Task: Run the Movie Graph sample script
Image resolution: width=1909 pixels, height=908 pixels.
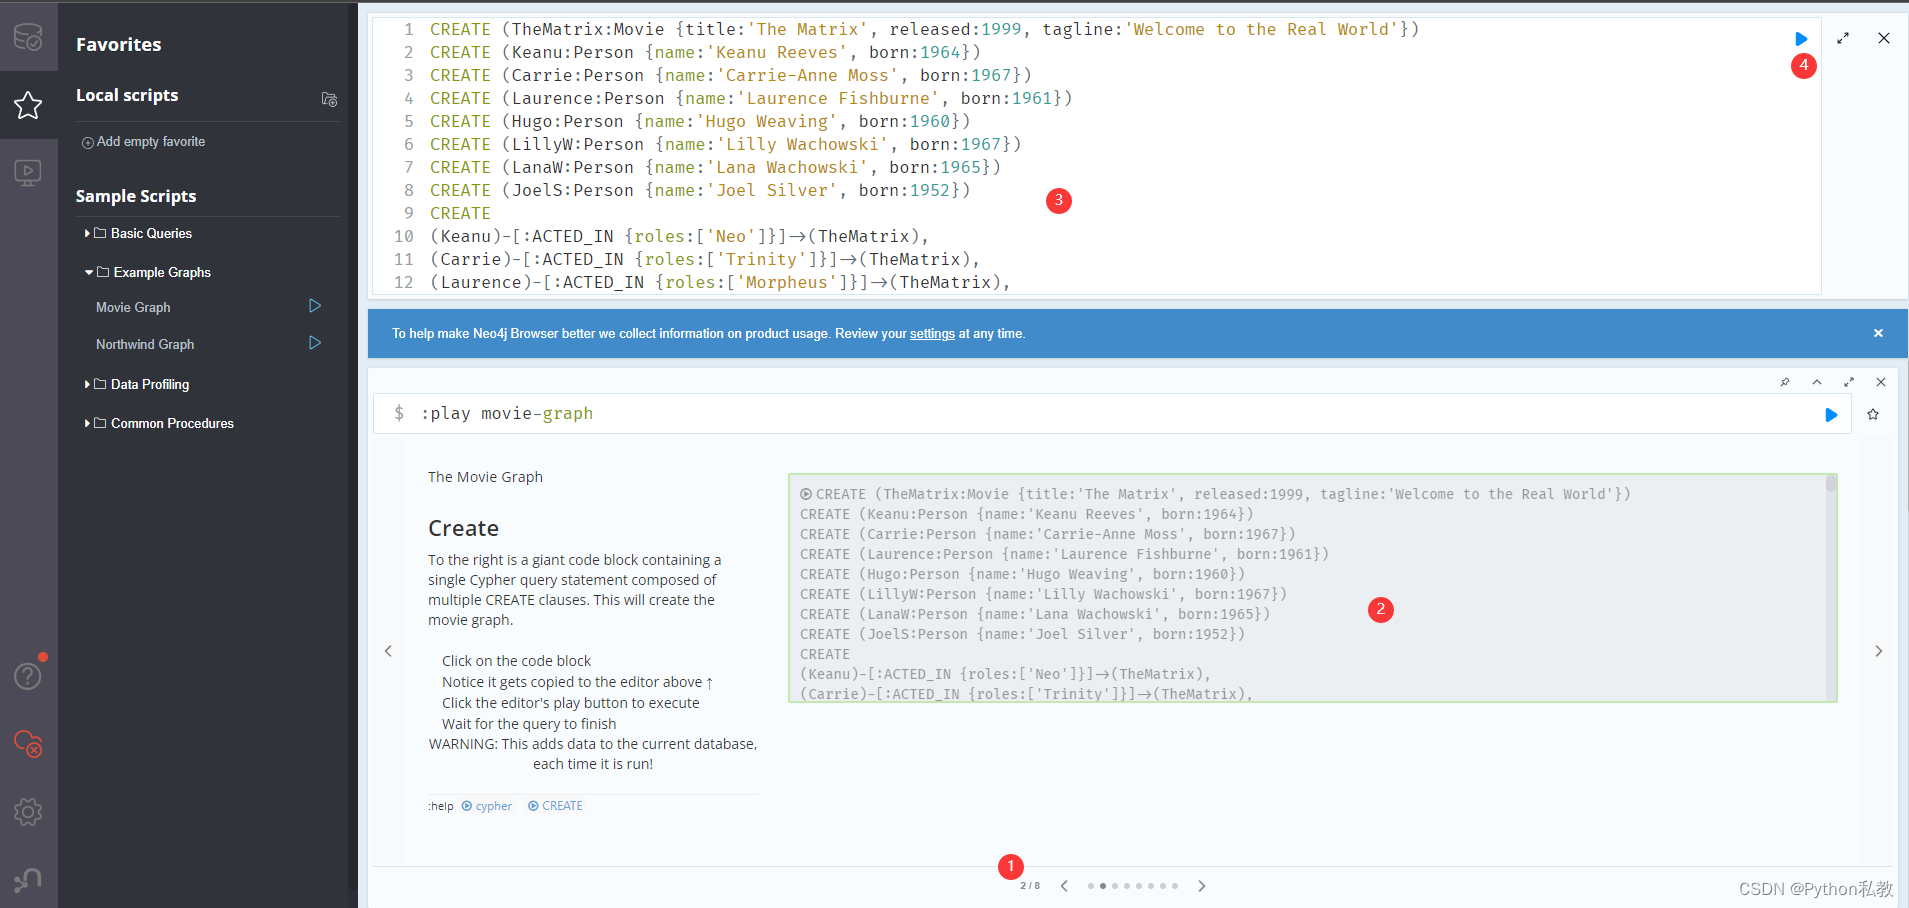Action: pyautogui.click(x=315, y=306)
